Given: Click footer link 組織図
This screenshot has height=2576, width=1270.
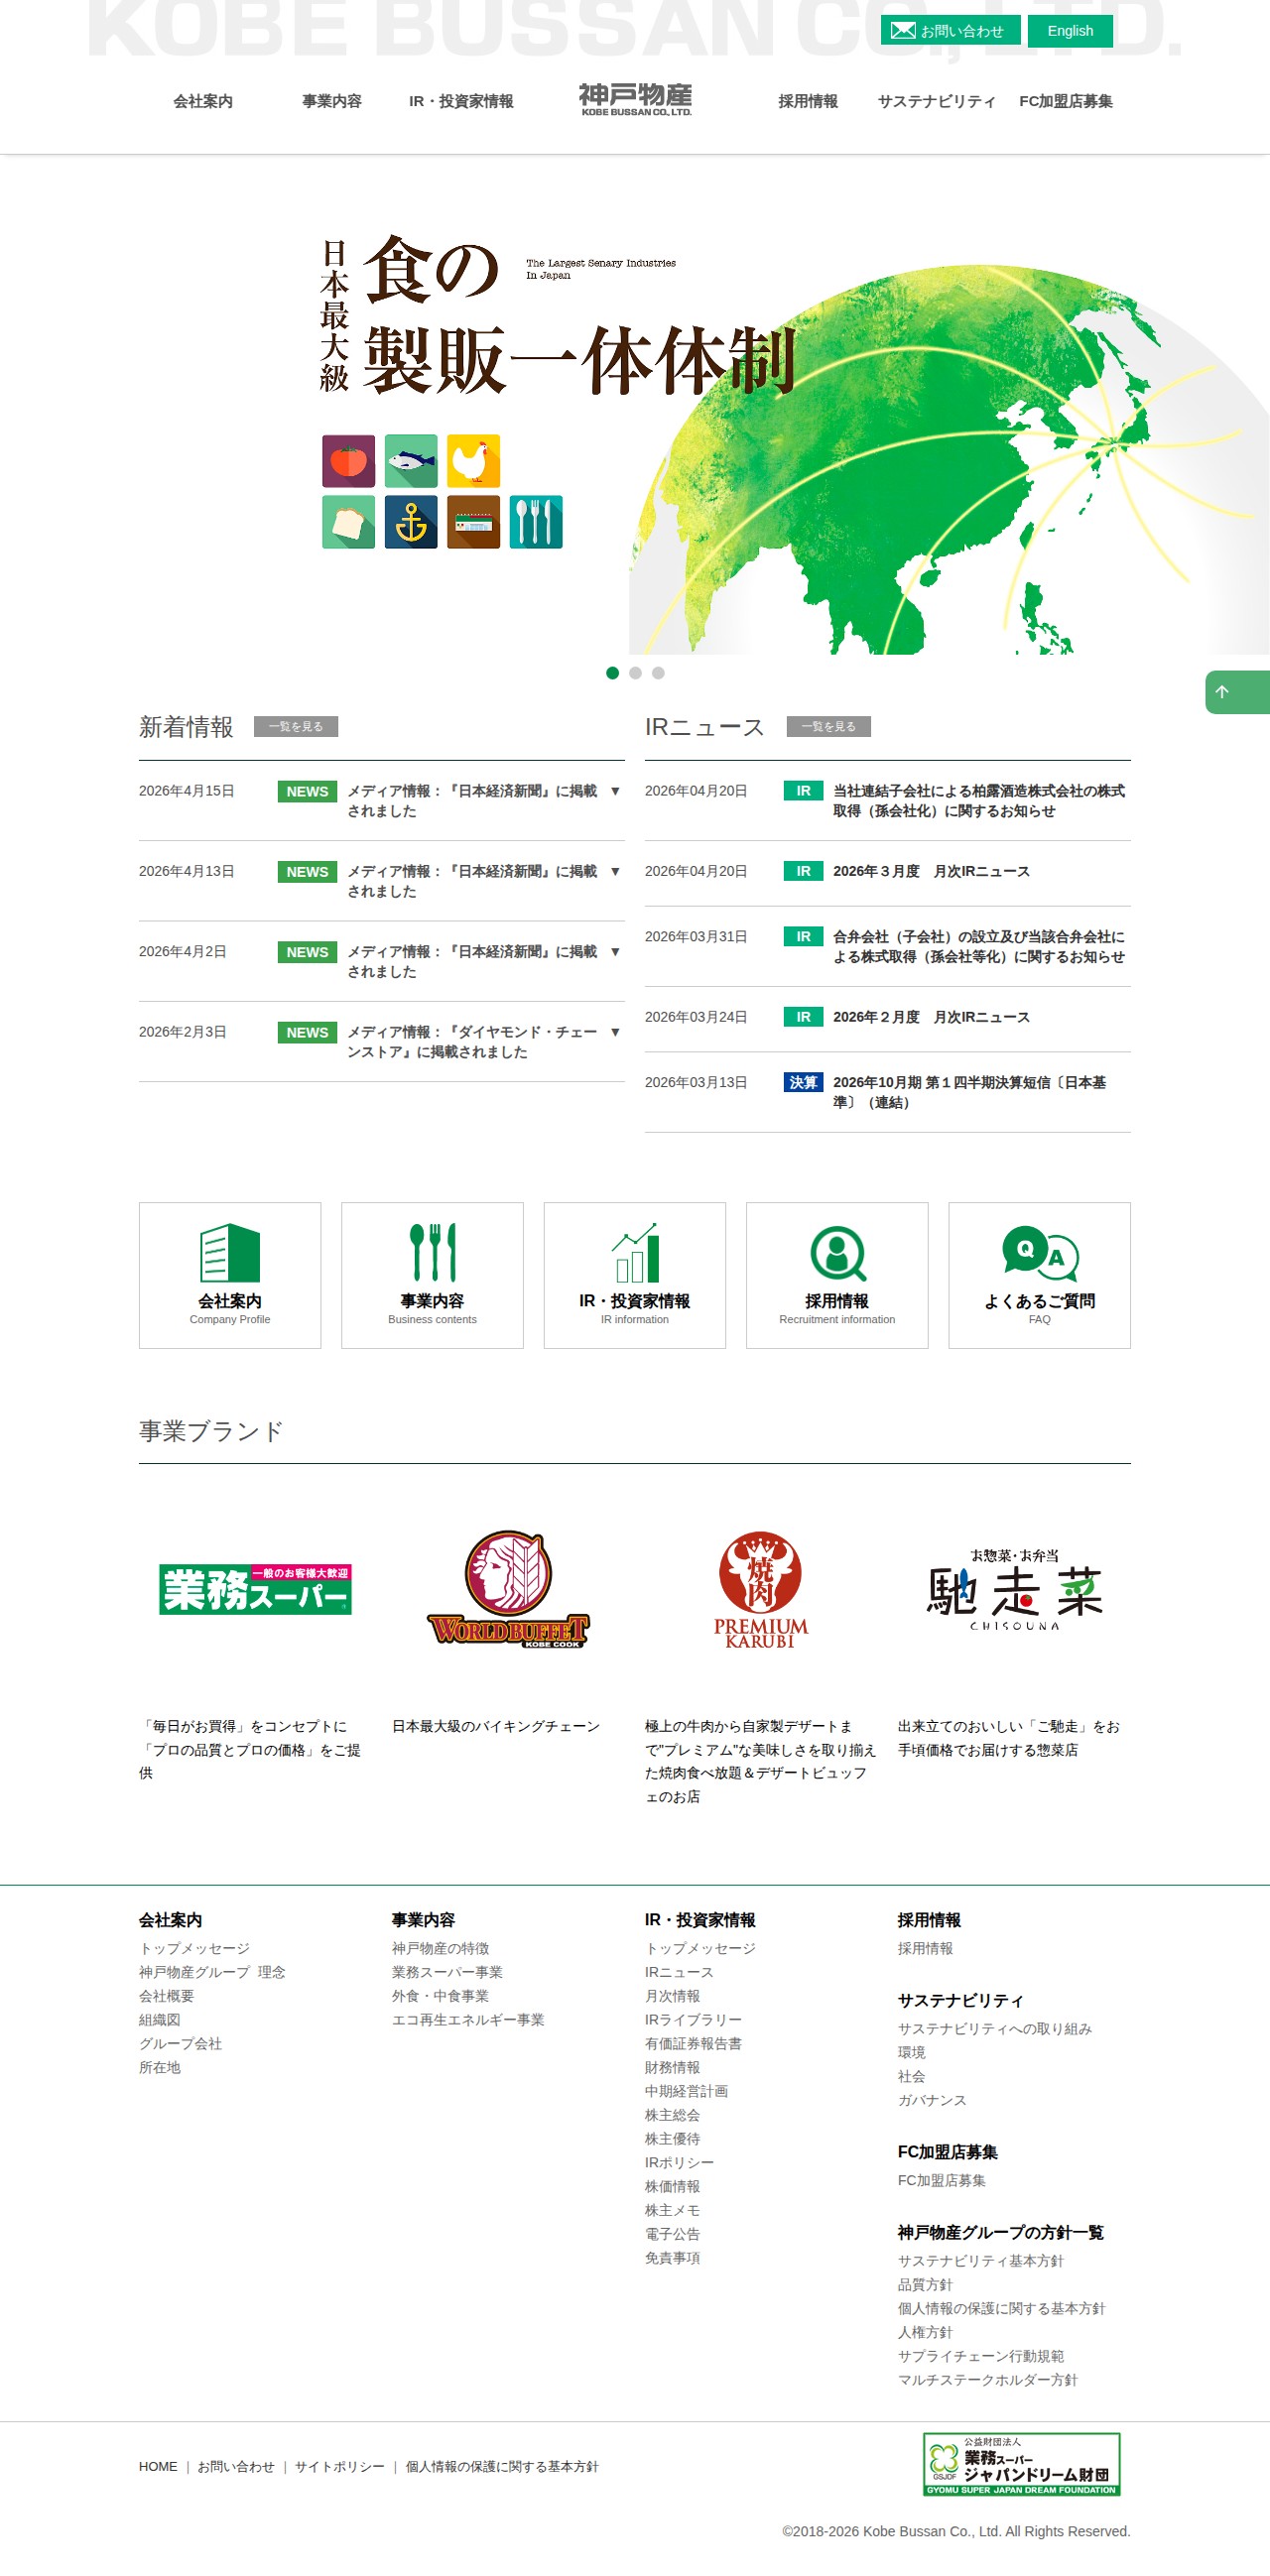Looking at the screenshot, I should coord(159,2020).
